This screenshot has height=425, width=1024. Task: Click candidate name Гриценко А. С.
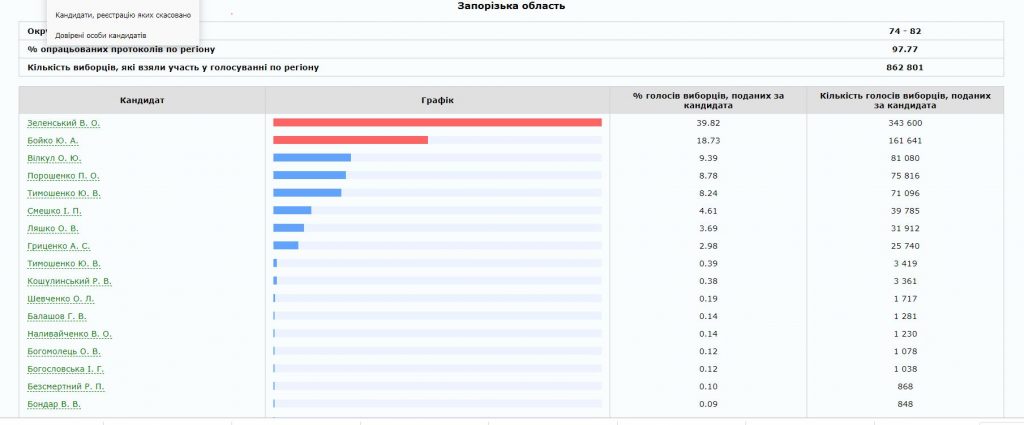(59, 246)
